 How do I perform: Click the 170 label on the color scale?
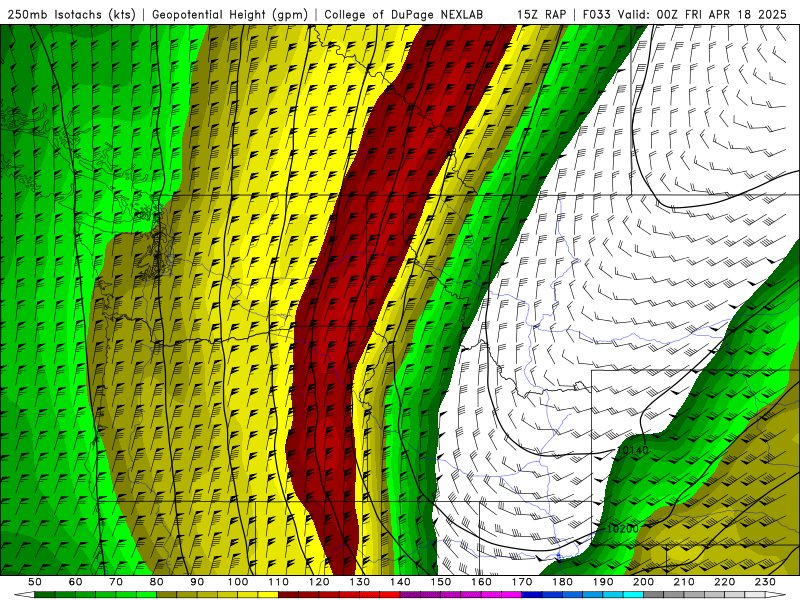(522, 582)
